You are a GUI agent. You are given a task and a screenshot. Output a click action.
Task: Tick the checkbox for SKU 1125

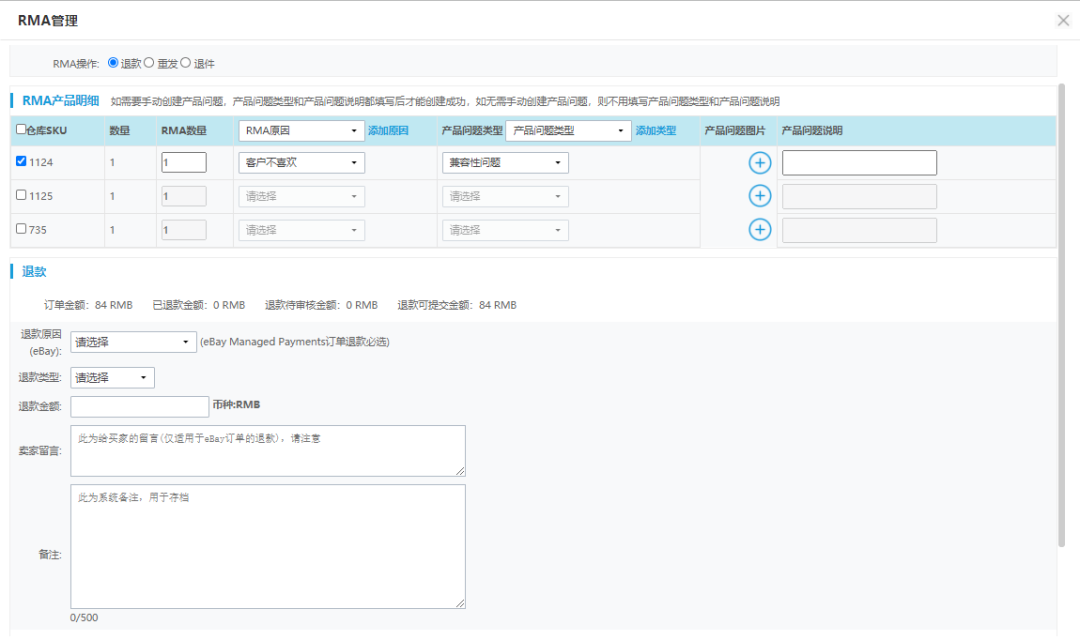[22, 196]
